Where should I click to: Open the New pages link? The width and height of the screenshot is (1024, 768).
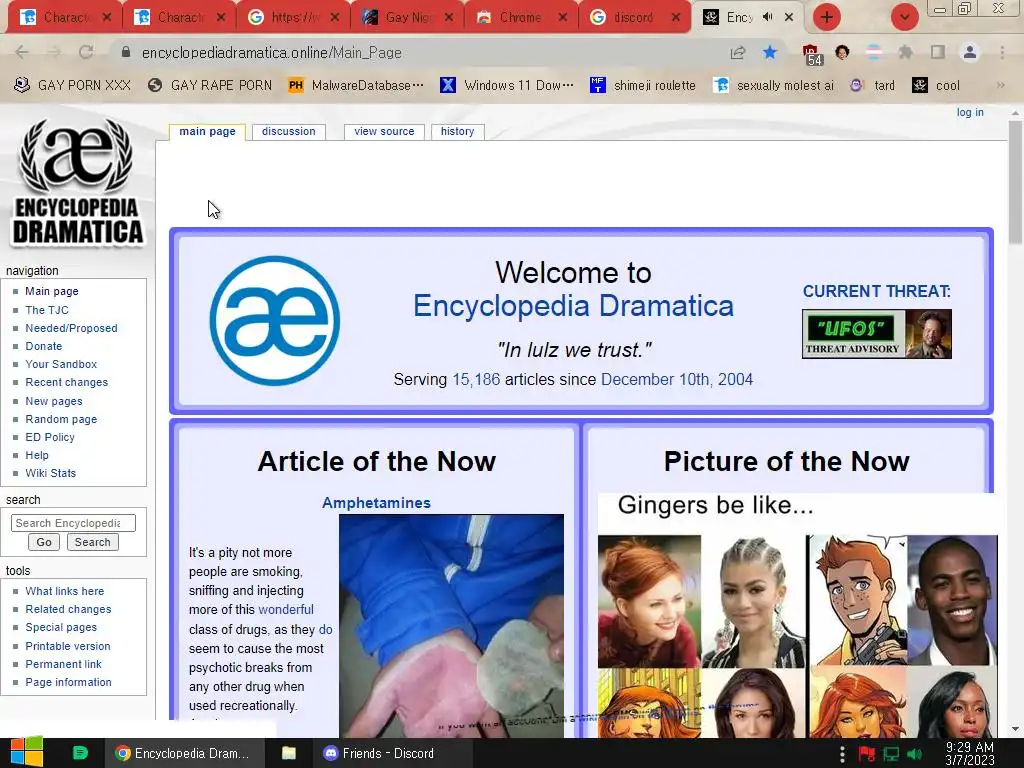54,401
